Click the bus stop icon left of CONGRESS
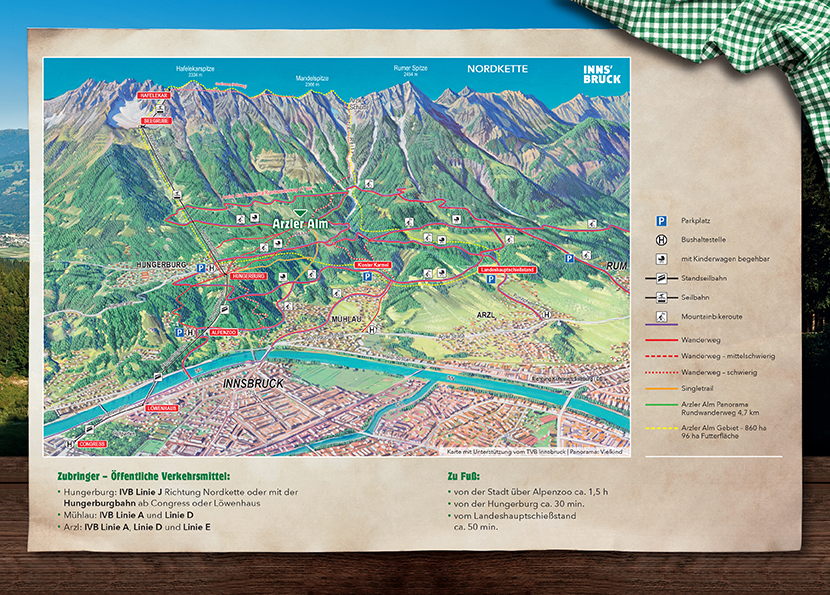 pyautogui.click(x=70, y=444)
